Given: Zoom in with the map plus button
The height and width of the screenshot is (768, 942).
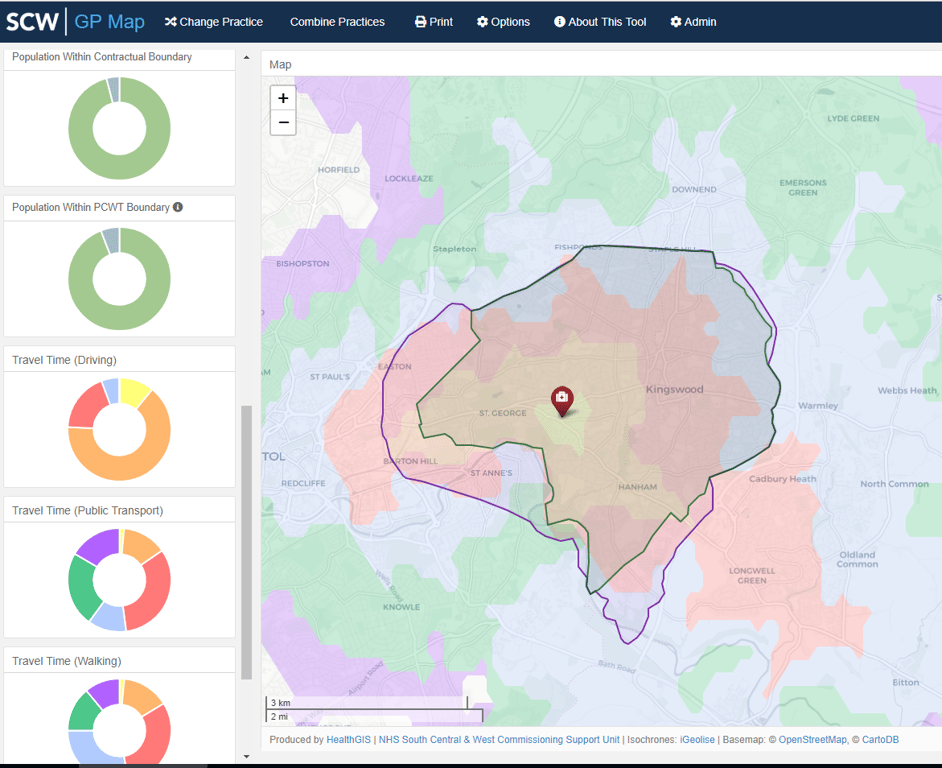Looking at the screenshot, I should click(x=283, y=98).
